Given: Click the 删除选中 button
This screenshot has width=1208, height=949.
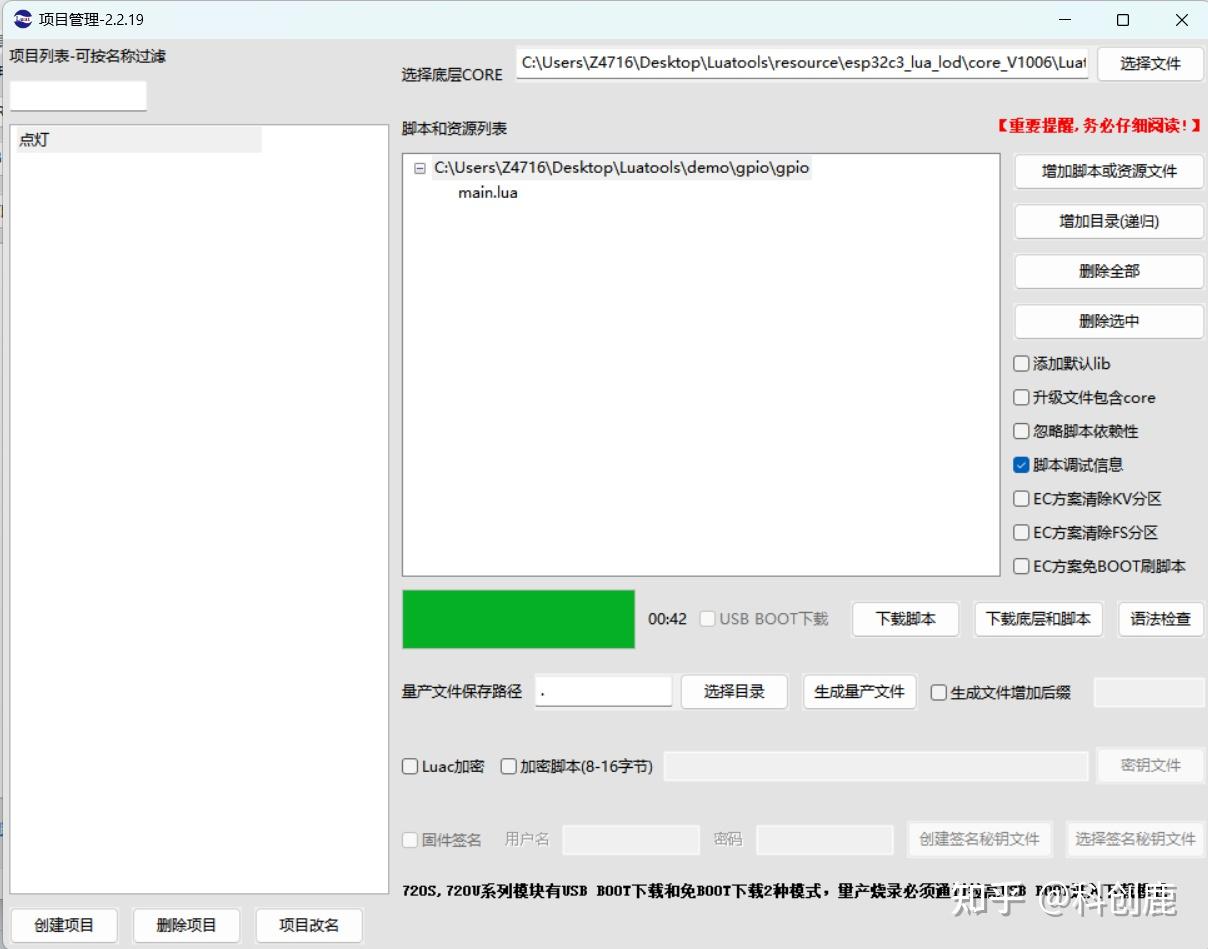Looking at the screenshot, I should point(1109,321).
